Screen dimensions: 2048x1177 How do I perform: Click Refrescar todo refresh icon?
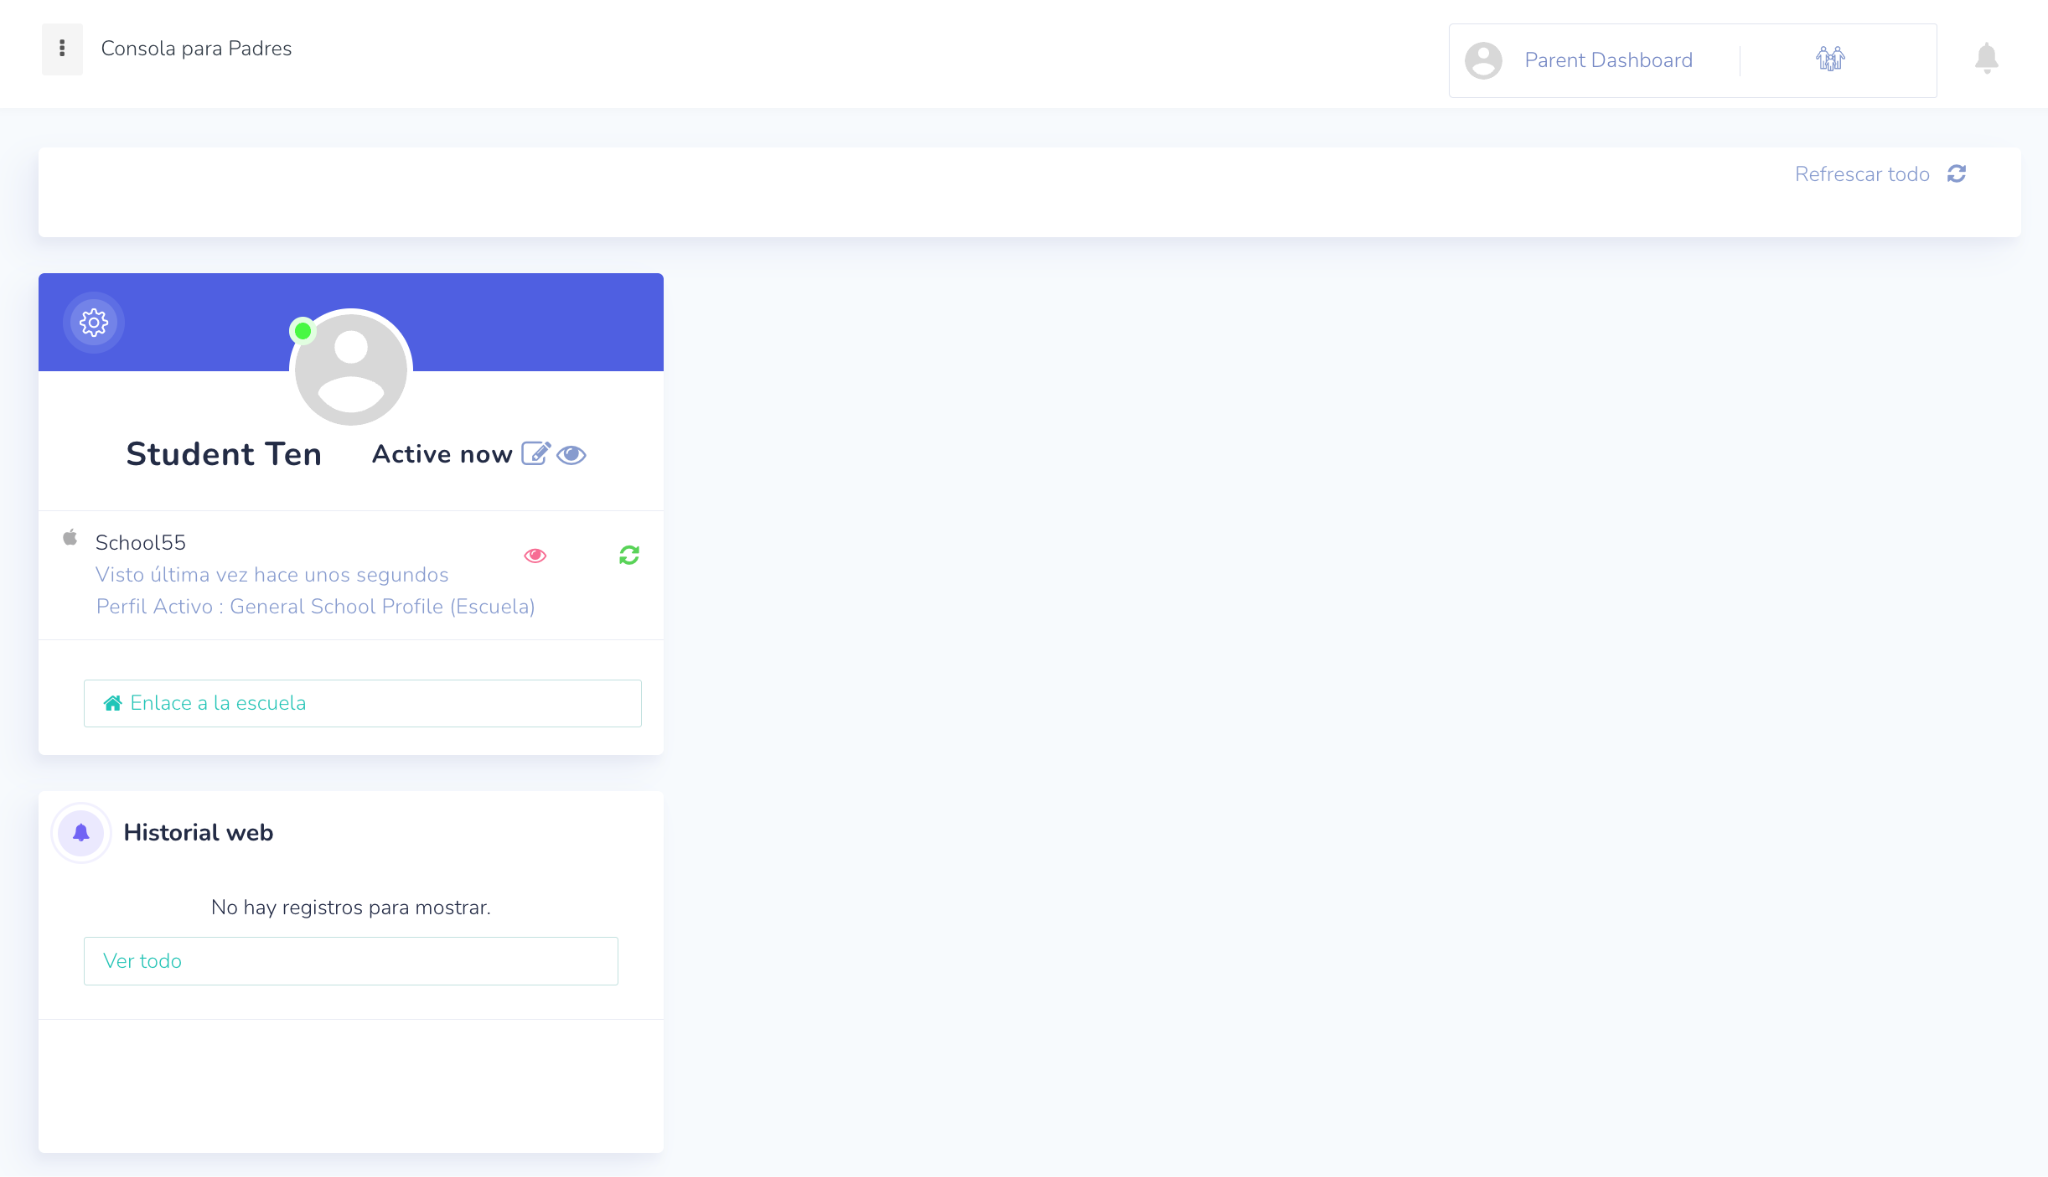(1957, 174)
